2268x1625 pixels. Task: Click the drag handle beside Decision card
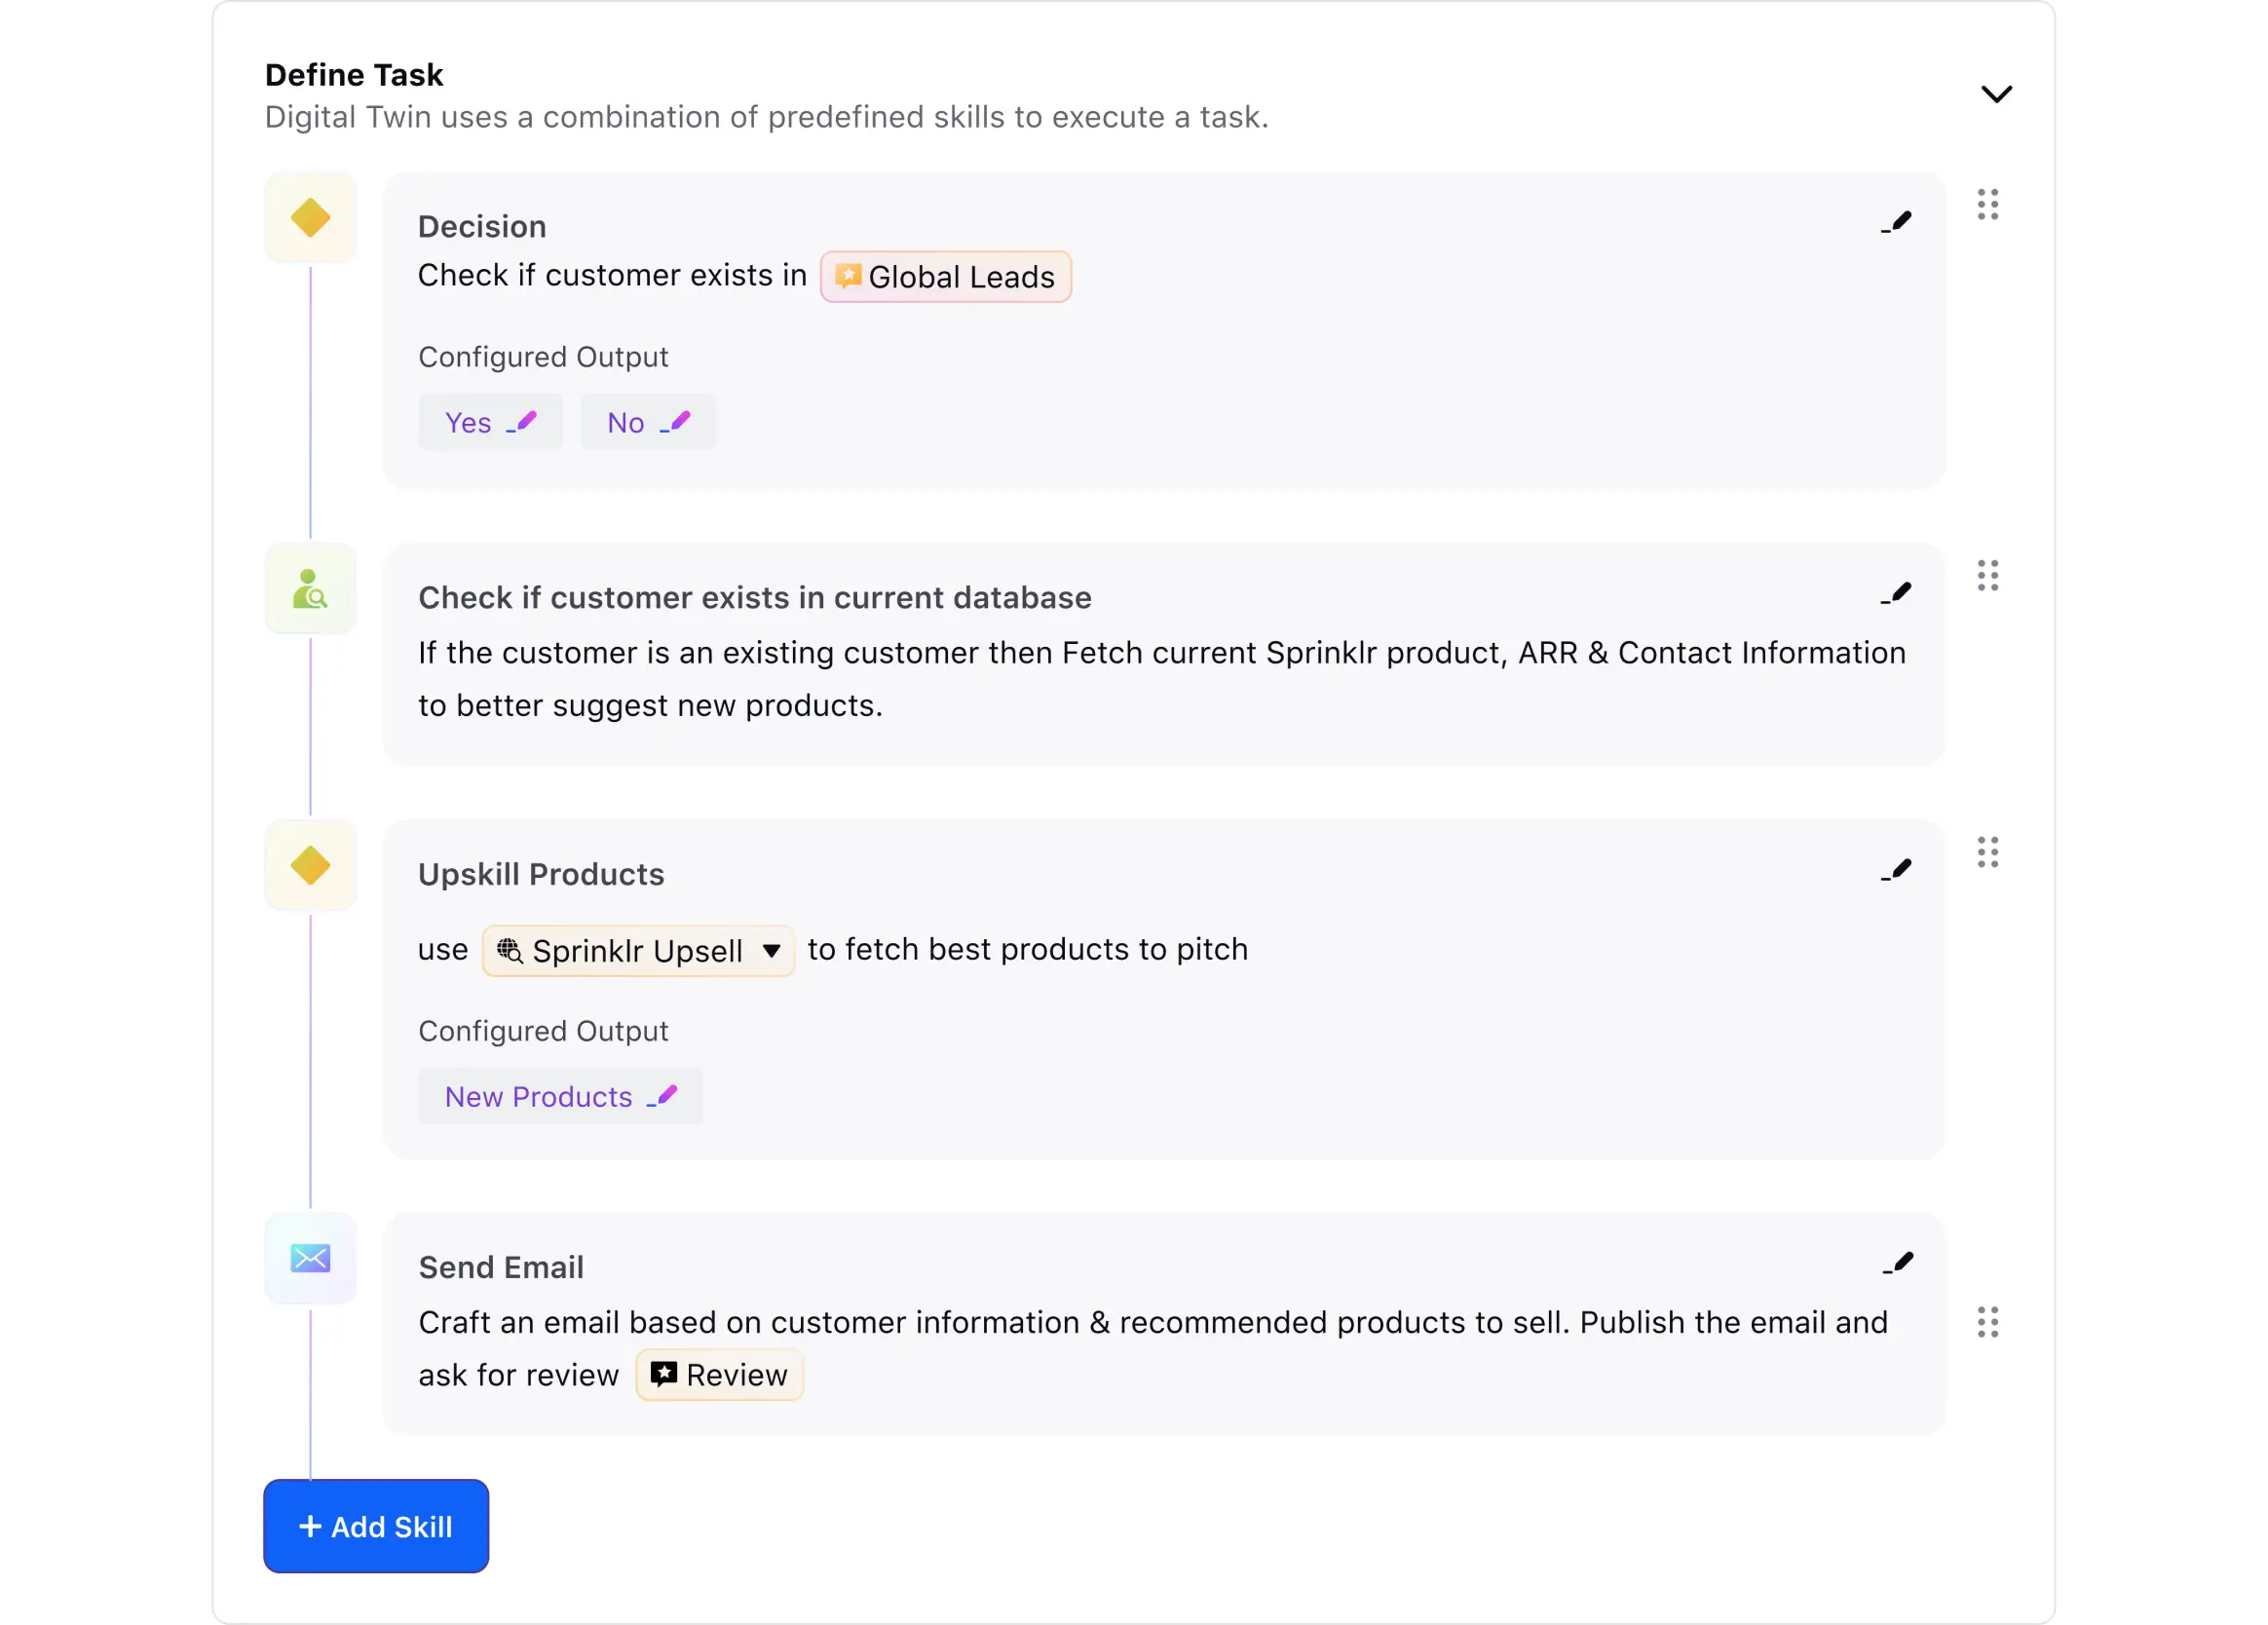1987,204
